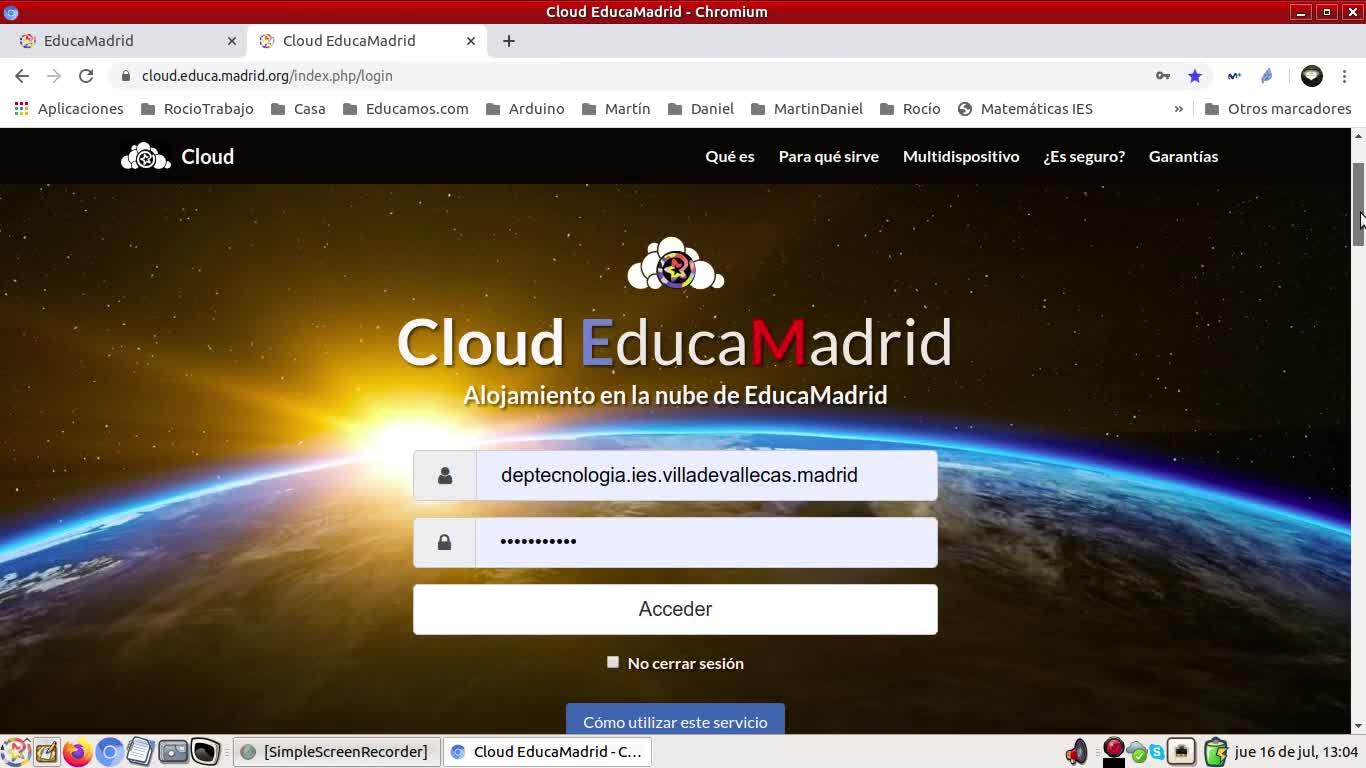Open the Aplicaciones apps grid shortcut
This screenshot has width=1366, height=768.
click(69, 109)
